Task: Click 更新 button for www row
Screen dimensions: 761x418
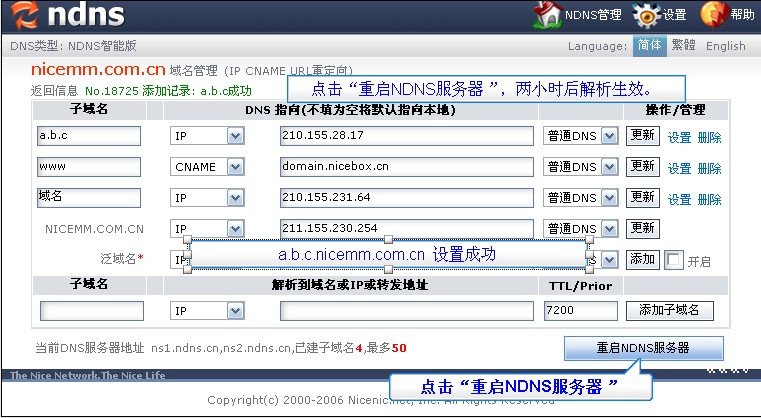Action: (642, 167)
